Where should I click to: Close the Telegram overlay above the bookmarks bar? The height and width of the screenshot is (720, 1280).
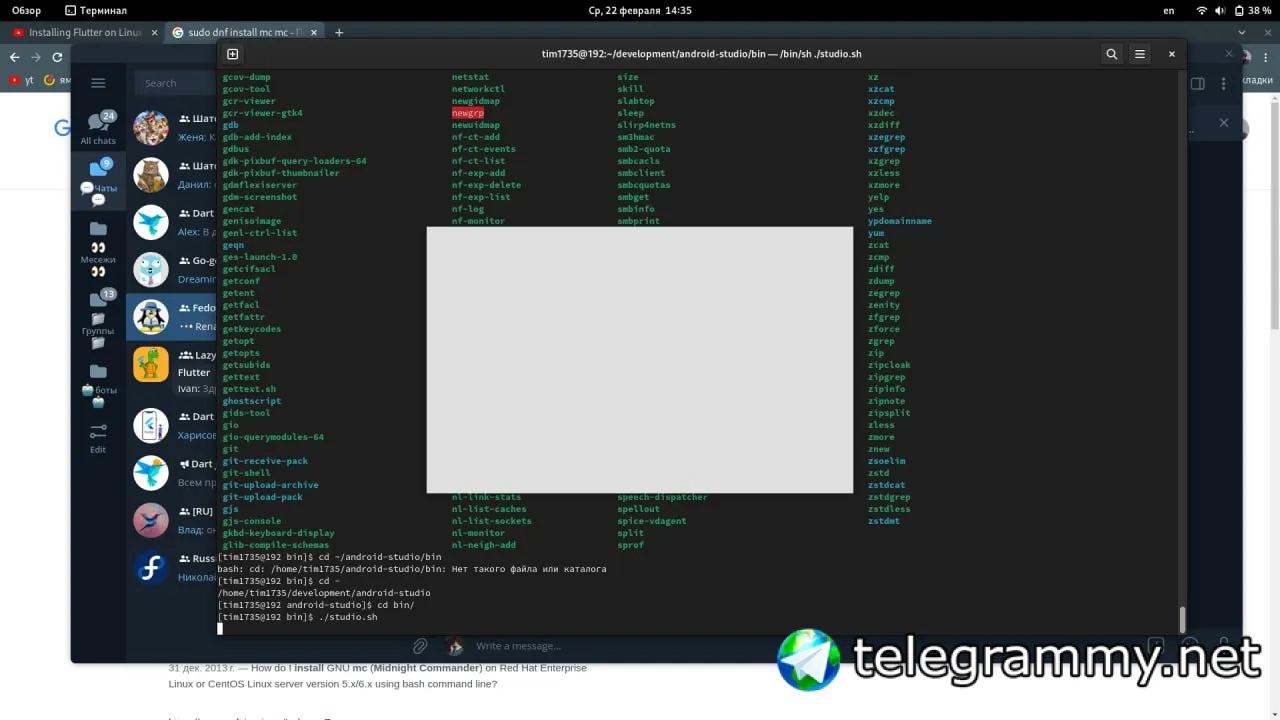[x=1229, y=54]
